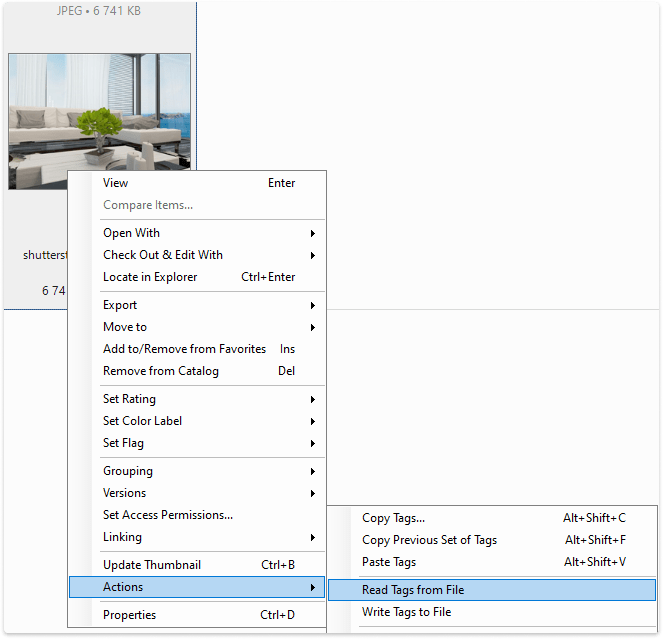
Task: Click Read Tags from File
Action: [413, 590]
